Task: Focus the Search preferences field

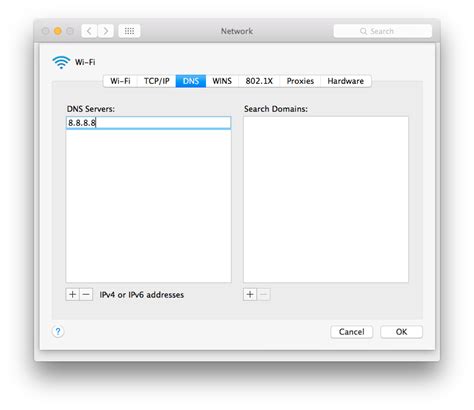Action: (383, 31)
